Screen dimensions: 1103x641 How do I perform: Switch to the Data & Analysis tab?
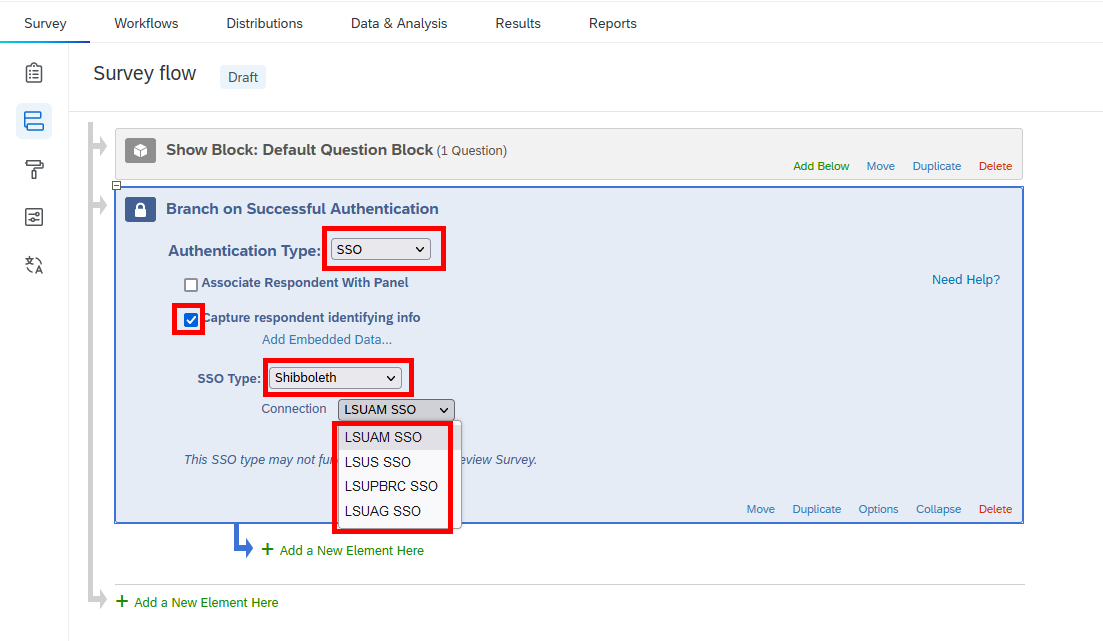[399, 23]
